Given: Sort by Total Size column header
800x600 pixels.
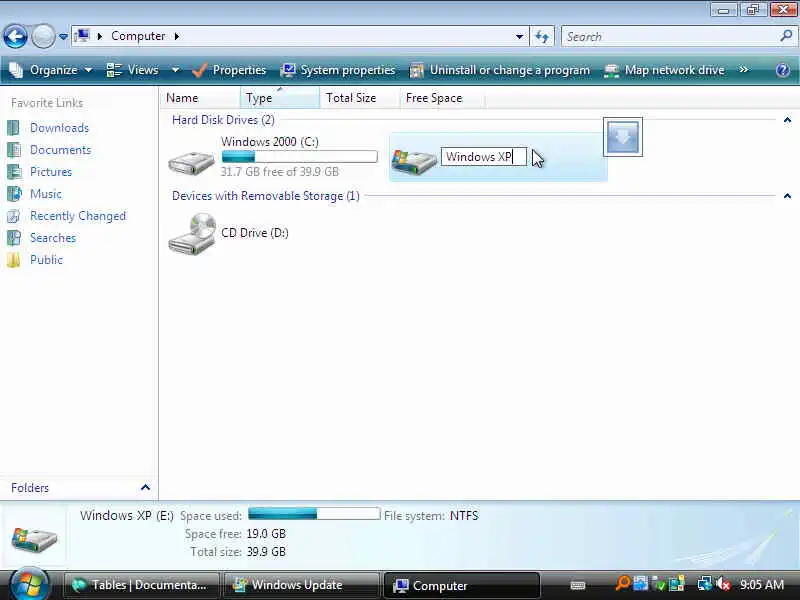Looking at the screenshot, I should point(359,97).
